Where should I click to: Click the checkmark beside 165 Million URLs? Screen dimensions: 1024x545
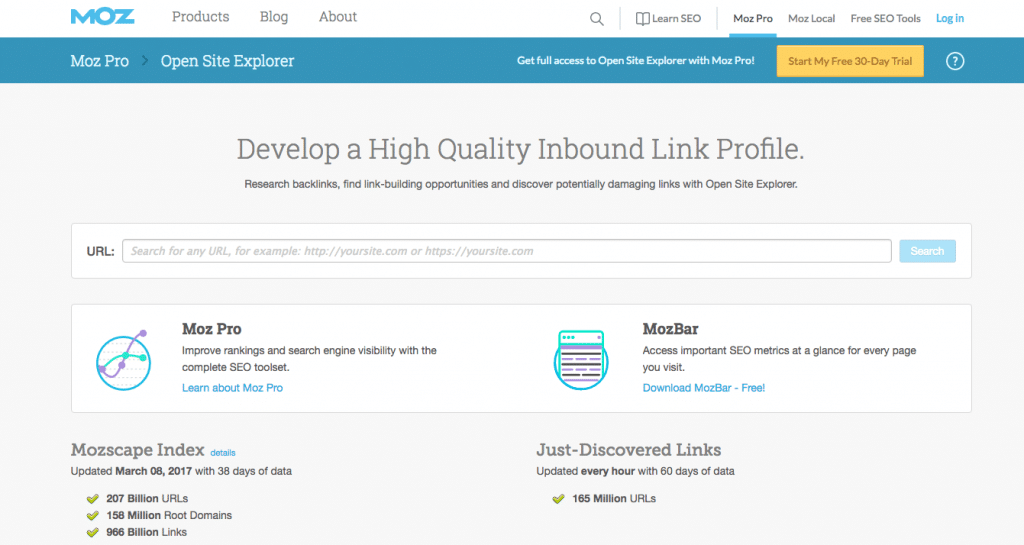tap(558, 499)
